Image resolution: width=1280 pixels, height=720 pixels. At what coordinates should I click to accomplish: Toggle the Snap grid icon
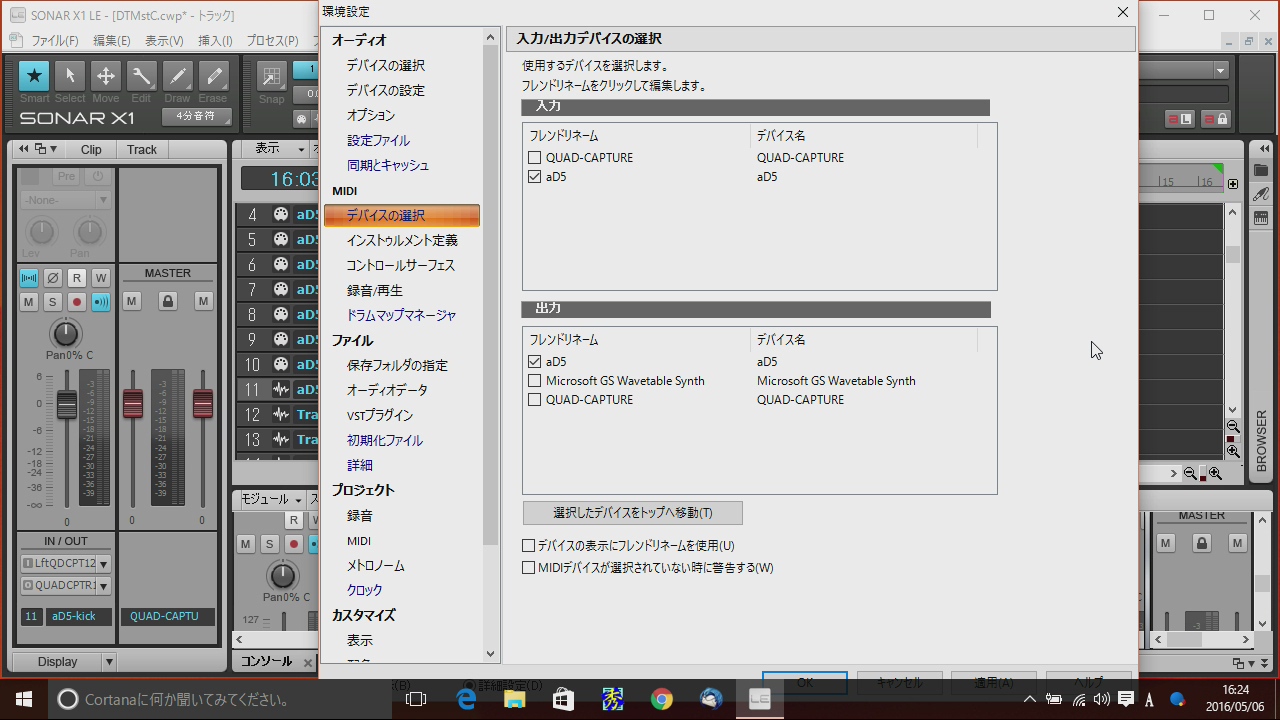click(x=271, y=76)
